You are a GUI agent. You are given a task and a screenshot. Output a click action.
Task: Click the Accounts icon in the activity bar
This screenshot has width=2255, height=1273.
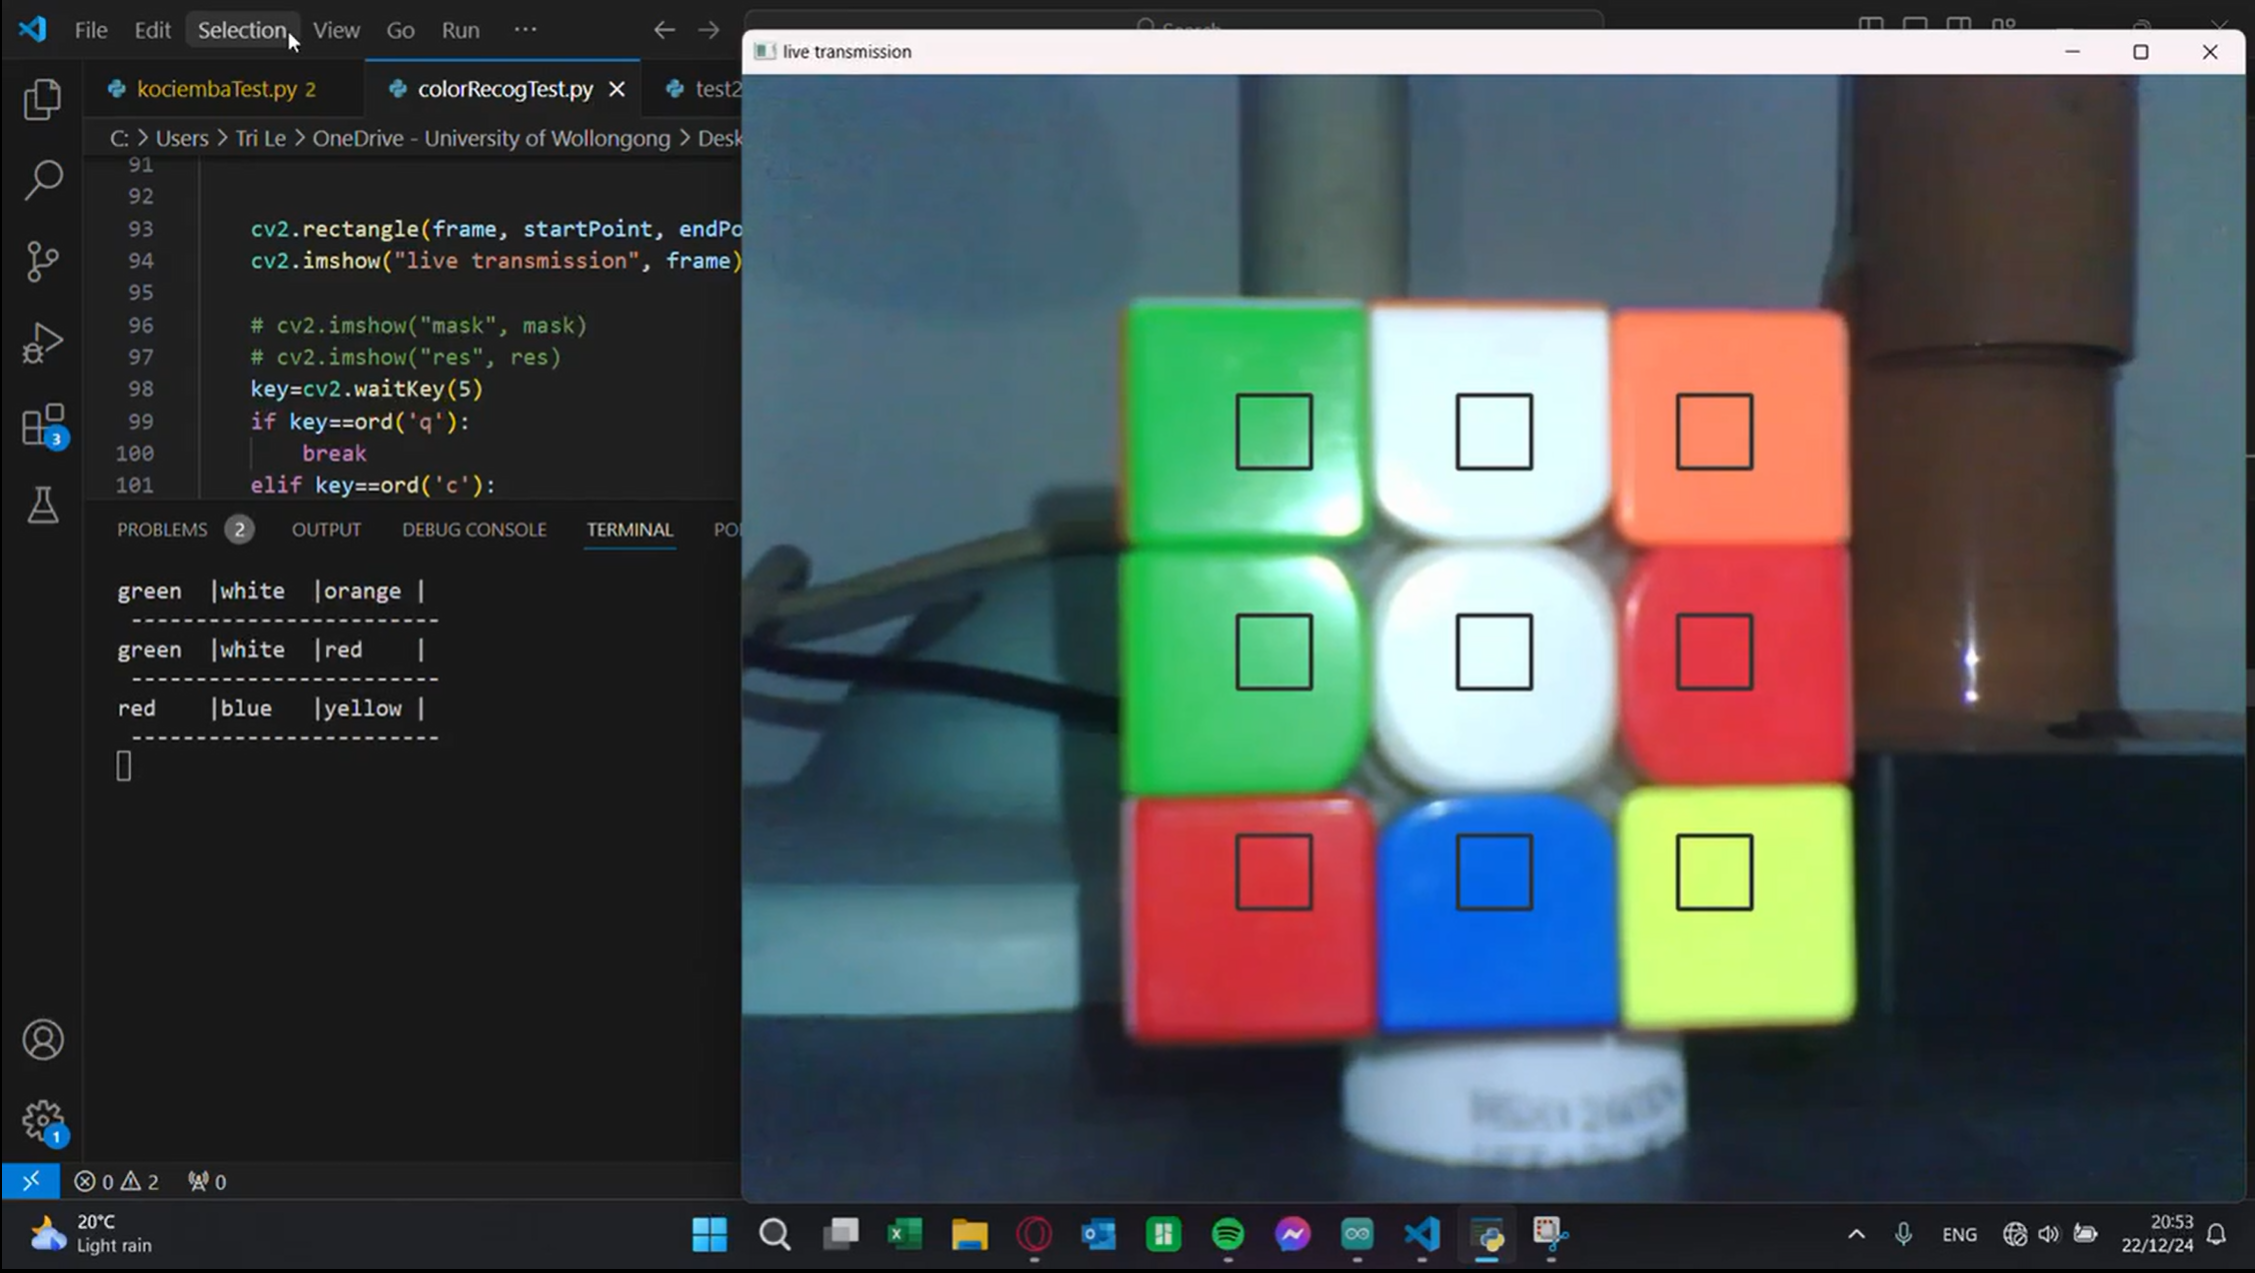(42, 1040)
